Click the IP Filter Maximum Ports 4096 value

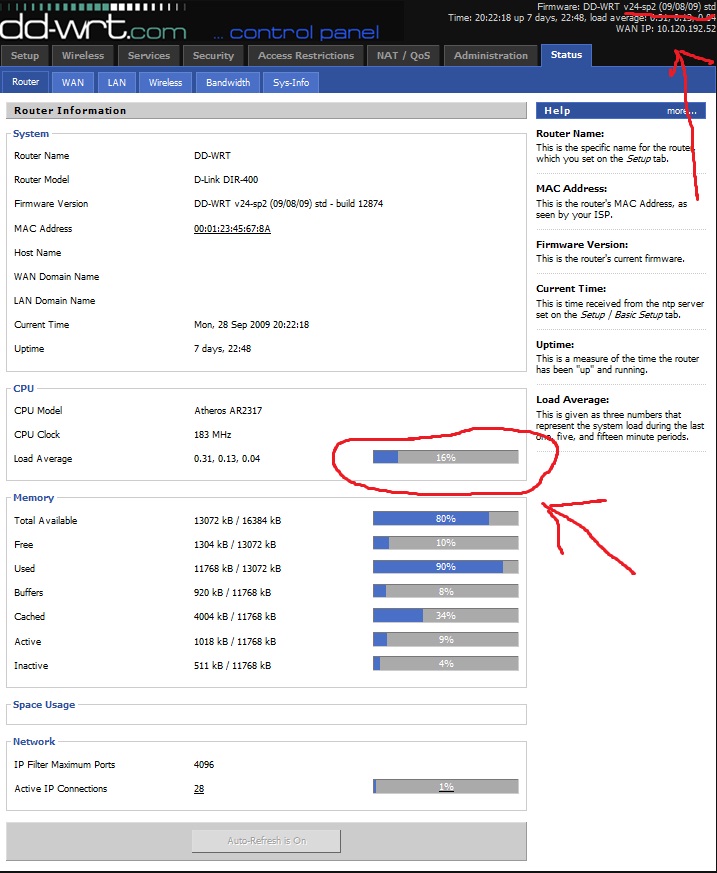click(204, 764)
